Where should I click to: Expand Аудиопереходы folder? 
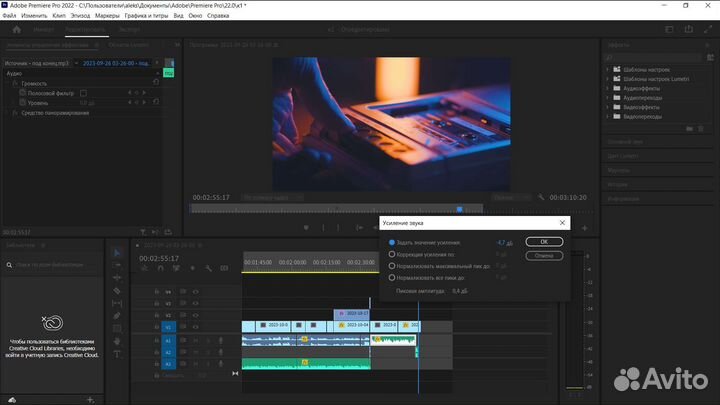(x=608, y=98)
